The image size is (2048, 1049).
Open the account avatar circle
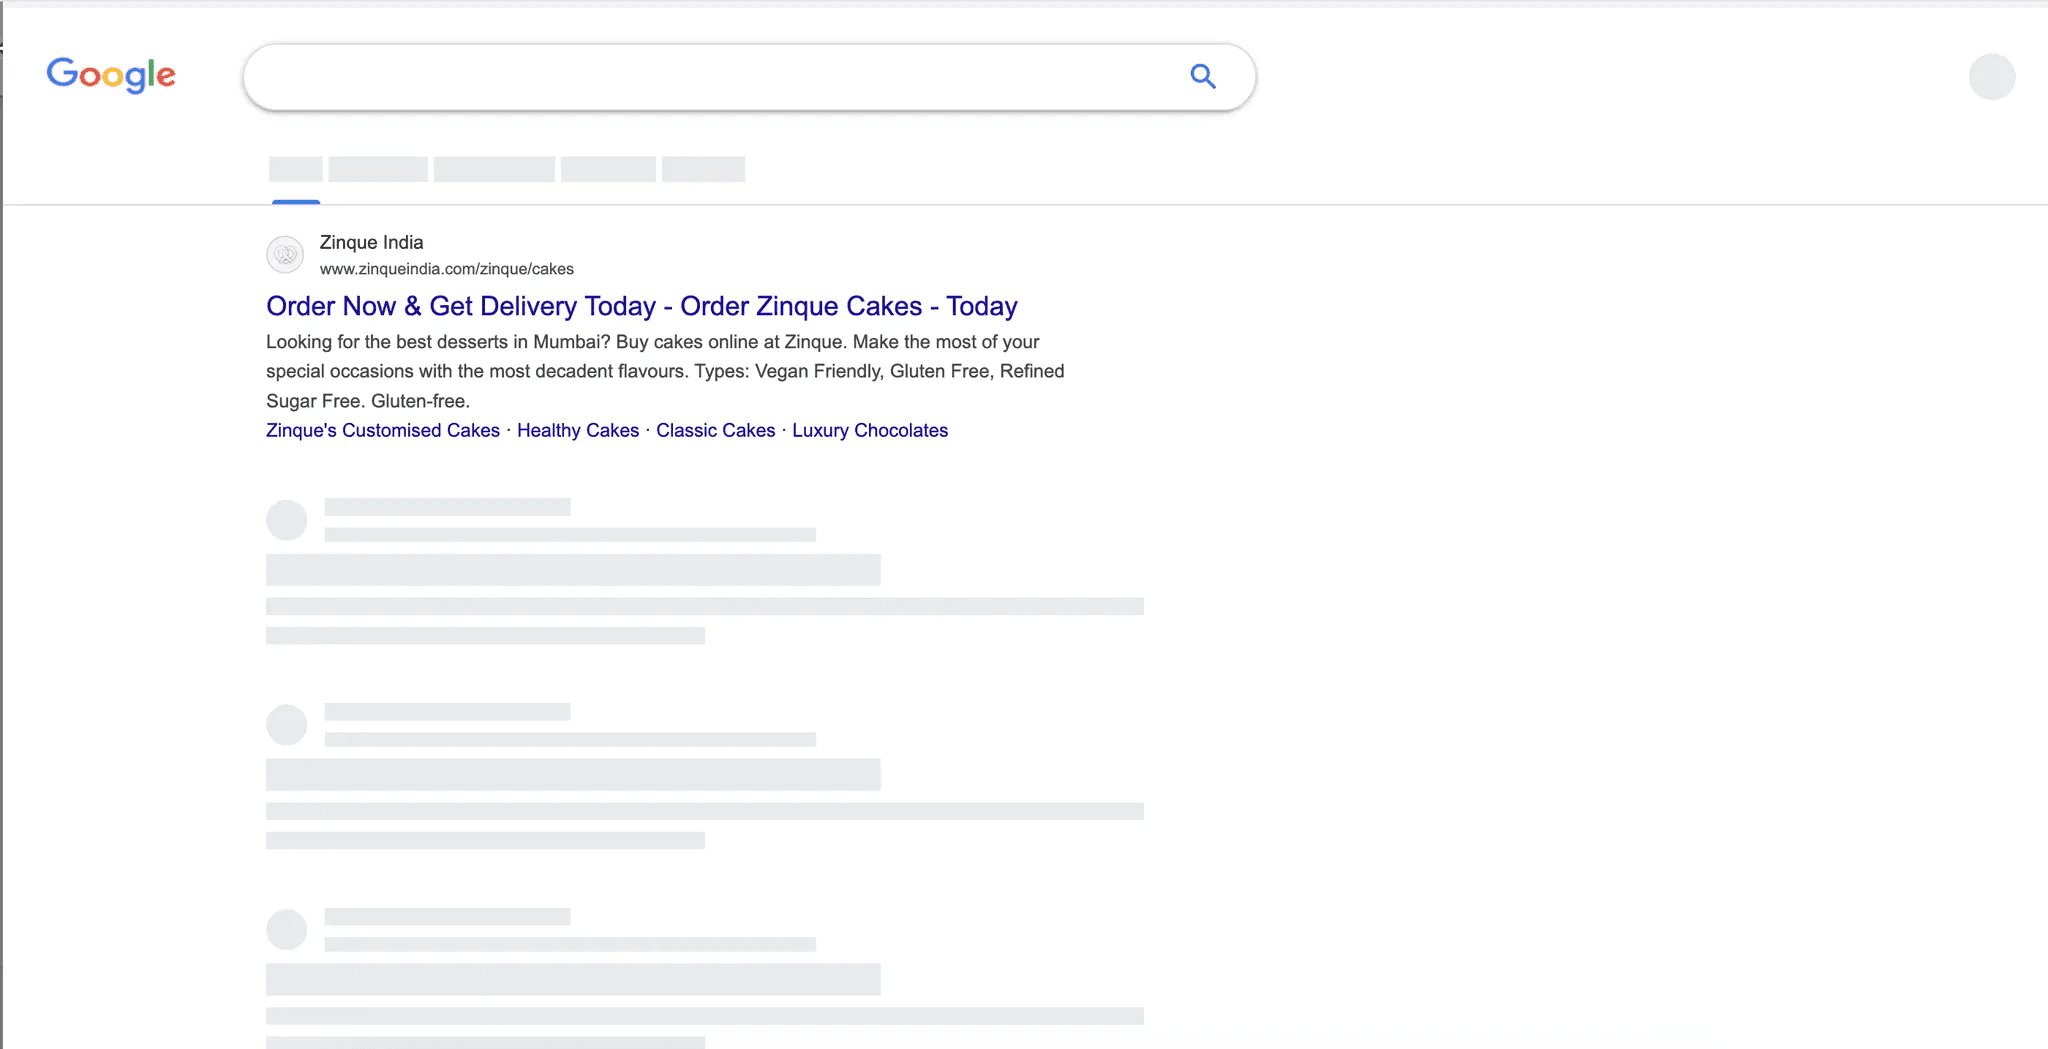1991,77
